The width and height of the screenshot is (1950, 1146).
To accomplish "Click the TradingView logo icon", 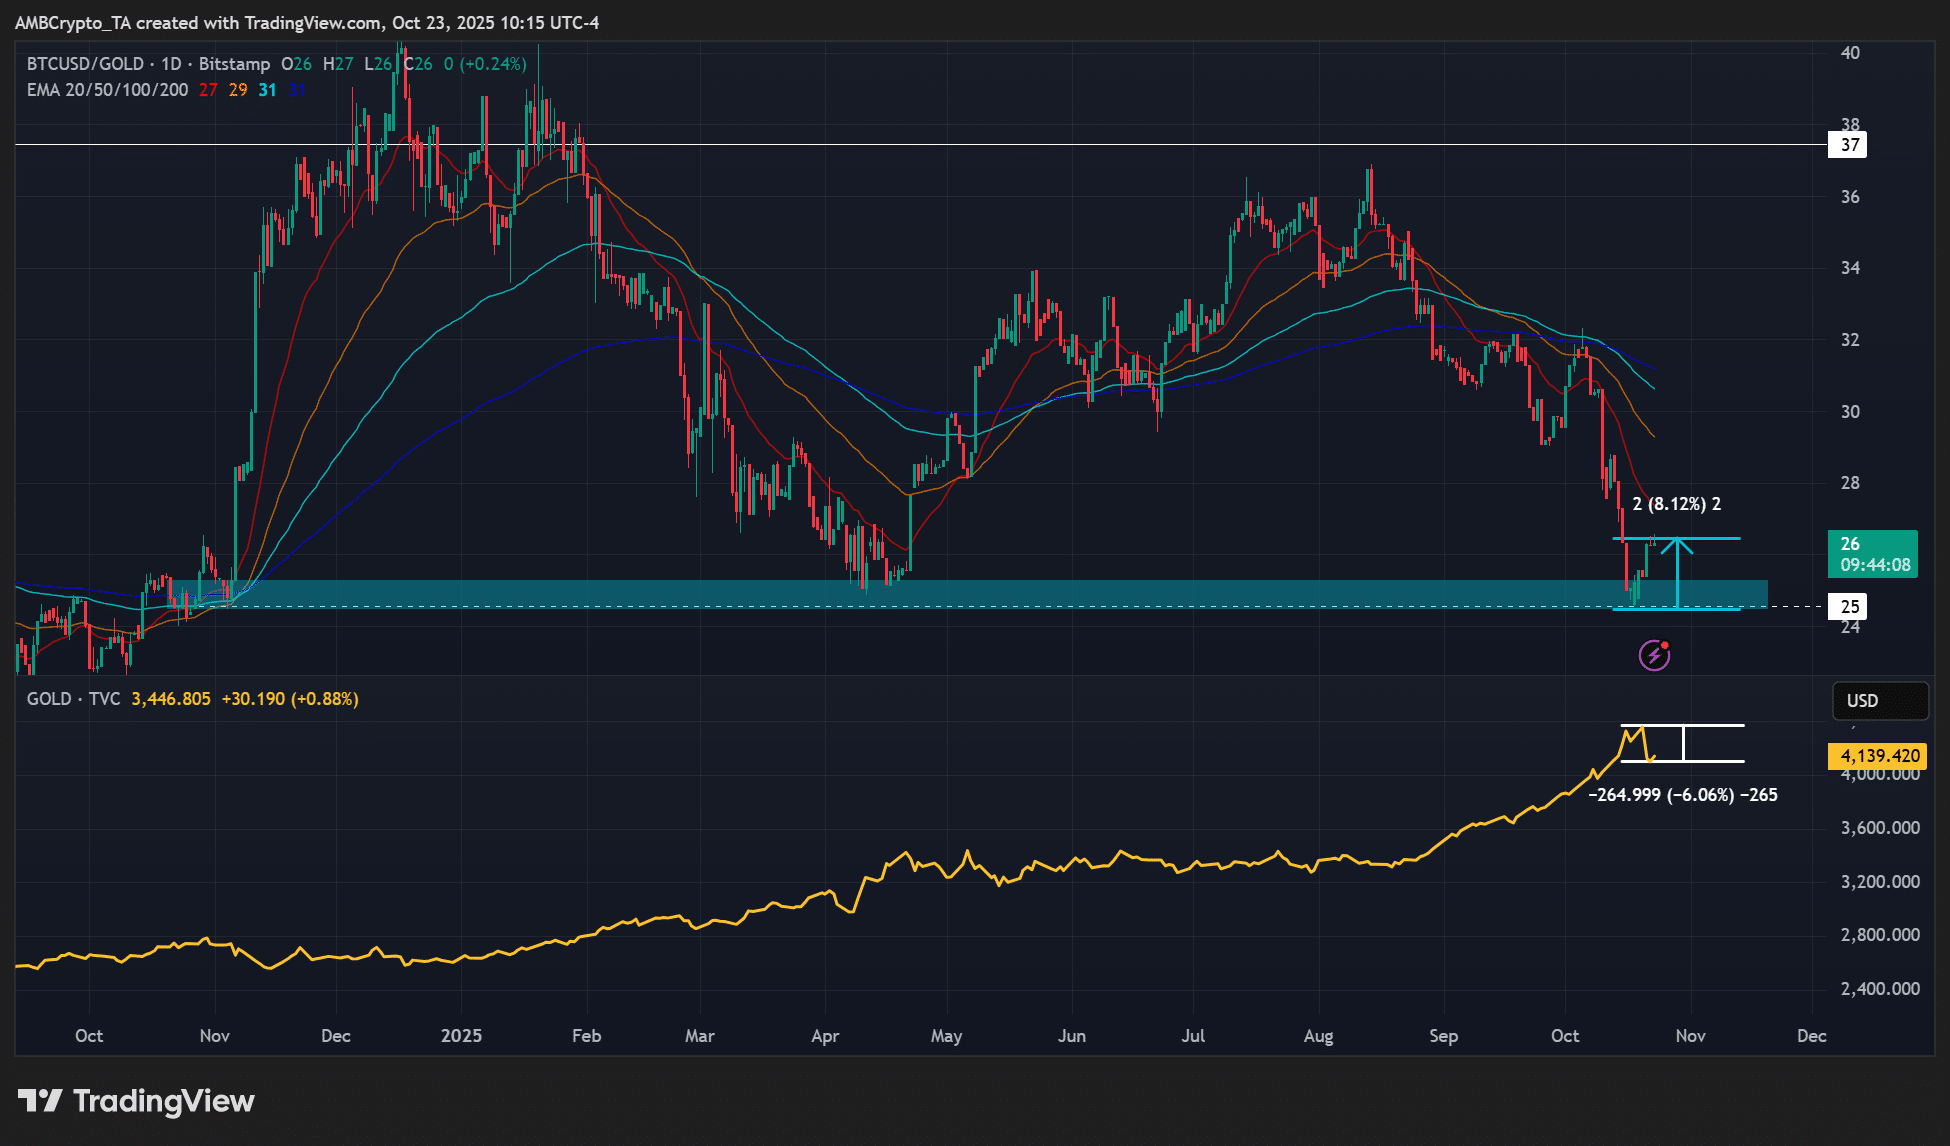I will click(40, 1101).
